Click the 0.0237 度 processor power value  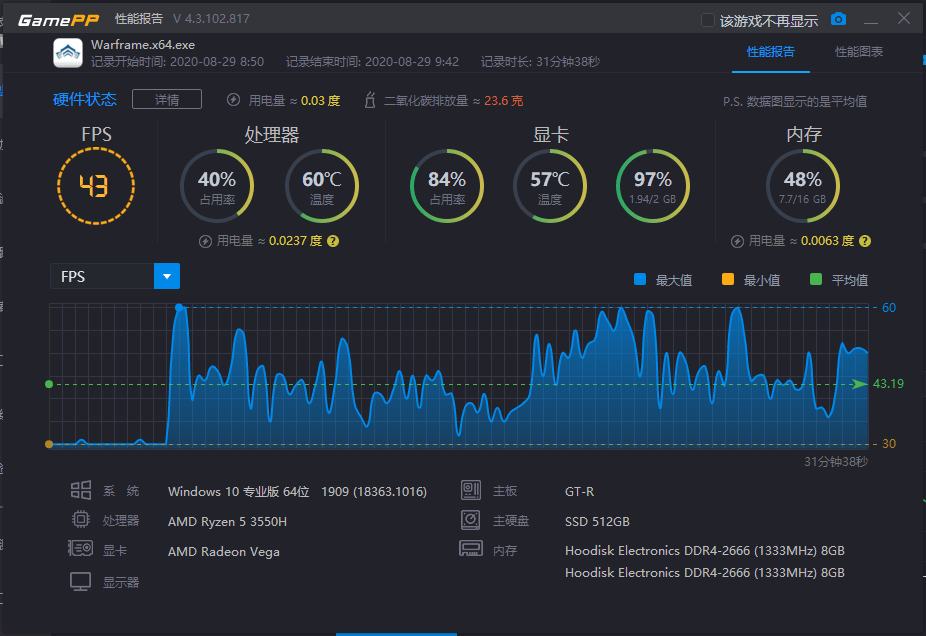[295, 241]
